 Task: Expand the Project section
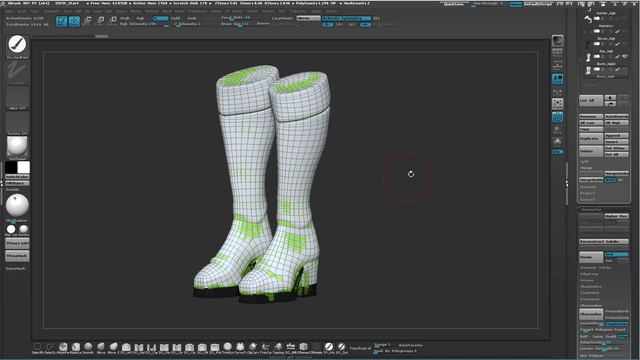pos(587,193)
